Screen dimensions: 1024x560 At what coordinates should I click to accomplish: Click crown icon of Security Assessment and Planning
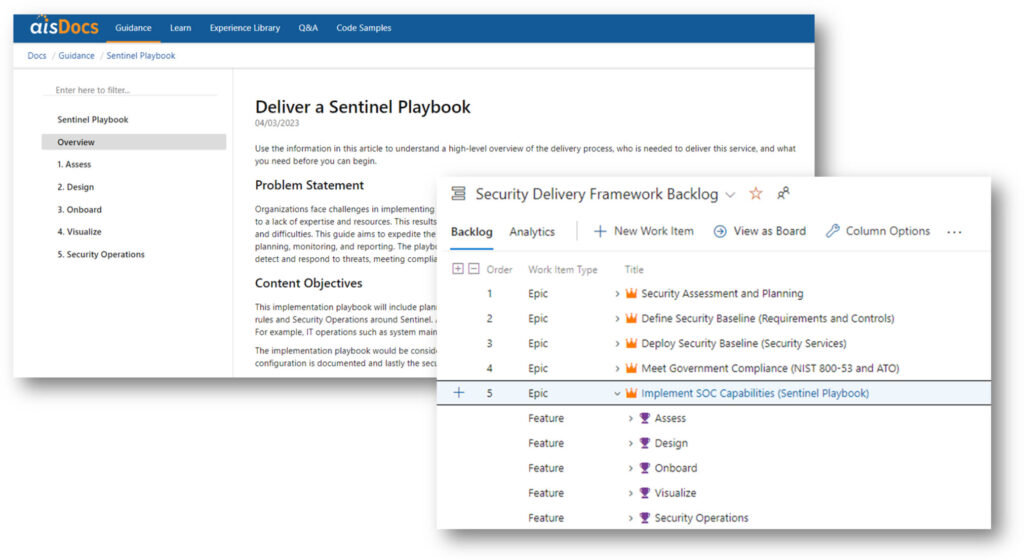click(631, 293)
